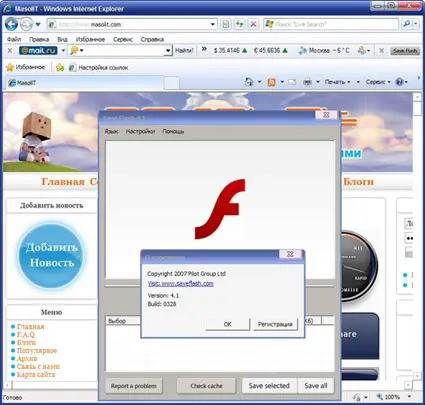This screenshot has height=405, width=425.
Task: Click the Найти! search button
Action: (x=184, y=51)
